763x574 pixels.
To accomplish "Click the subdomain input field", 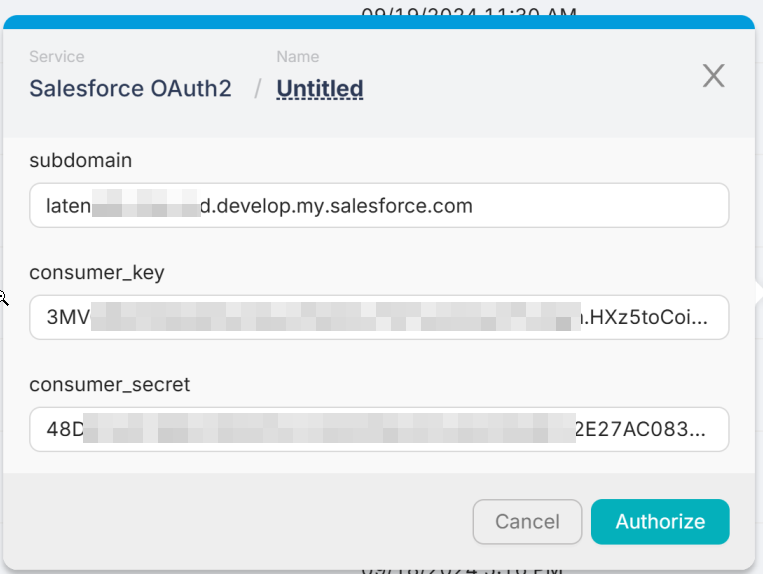I will click(379, 205).
